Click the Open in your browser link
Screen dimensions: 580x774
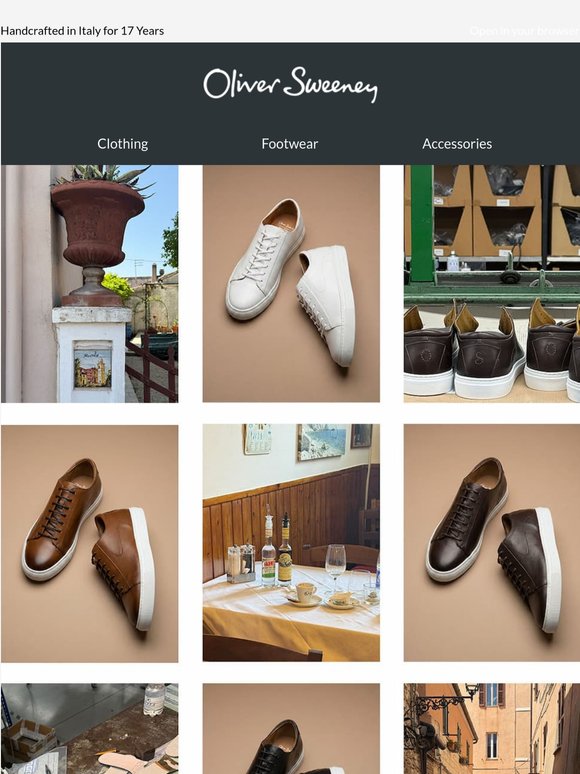coord(525,31)
